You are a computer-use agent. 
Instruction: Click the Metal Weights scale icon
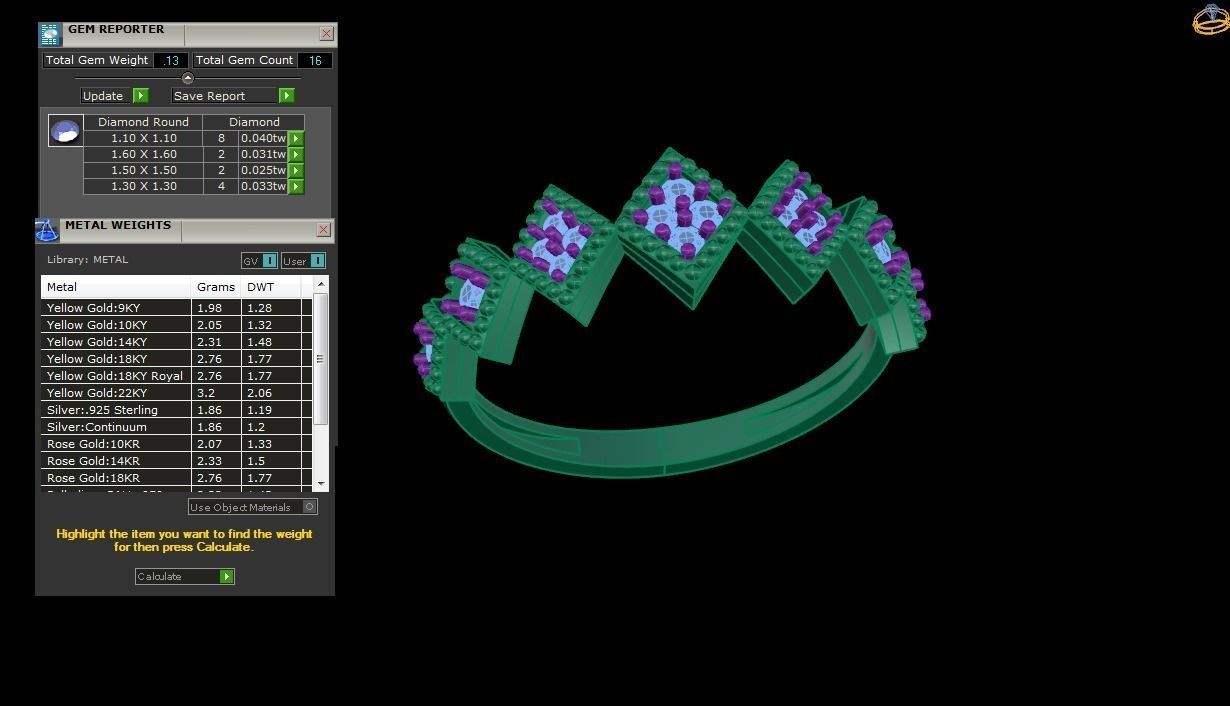(47, 231)
